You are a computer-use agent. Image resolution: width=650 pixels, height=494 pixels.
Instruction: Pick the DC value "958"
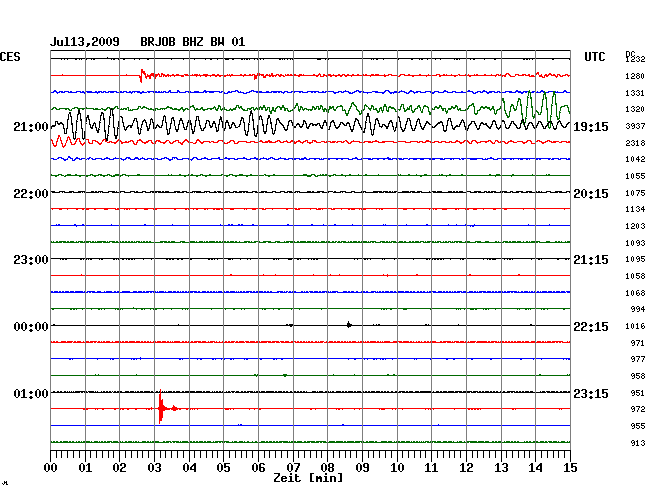point(638,376)
